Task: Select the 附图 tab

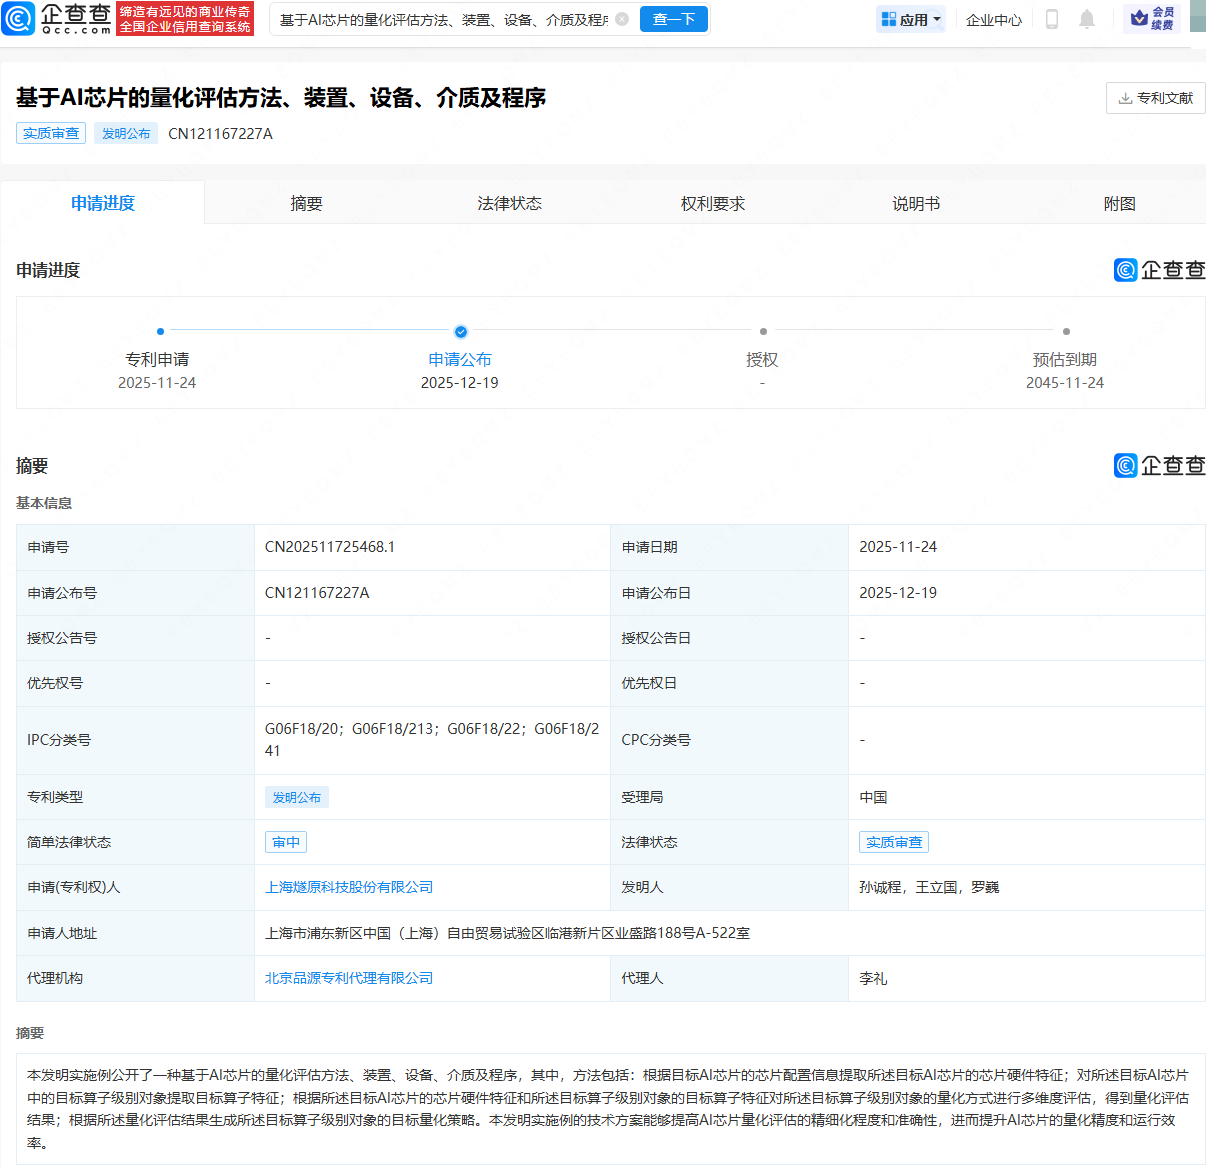Action: [x=1119, y=203]
